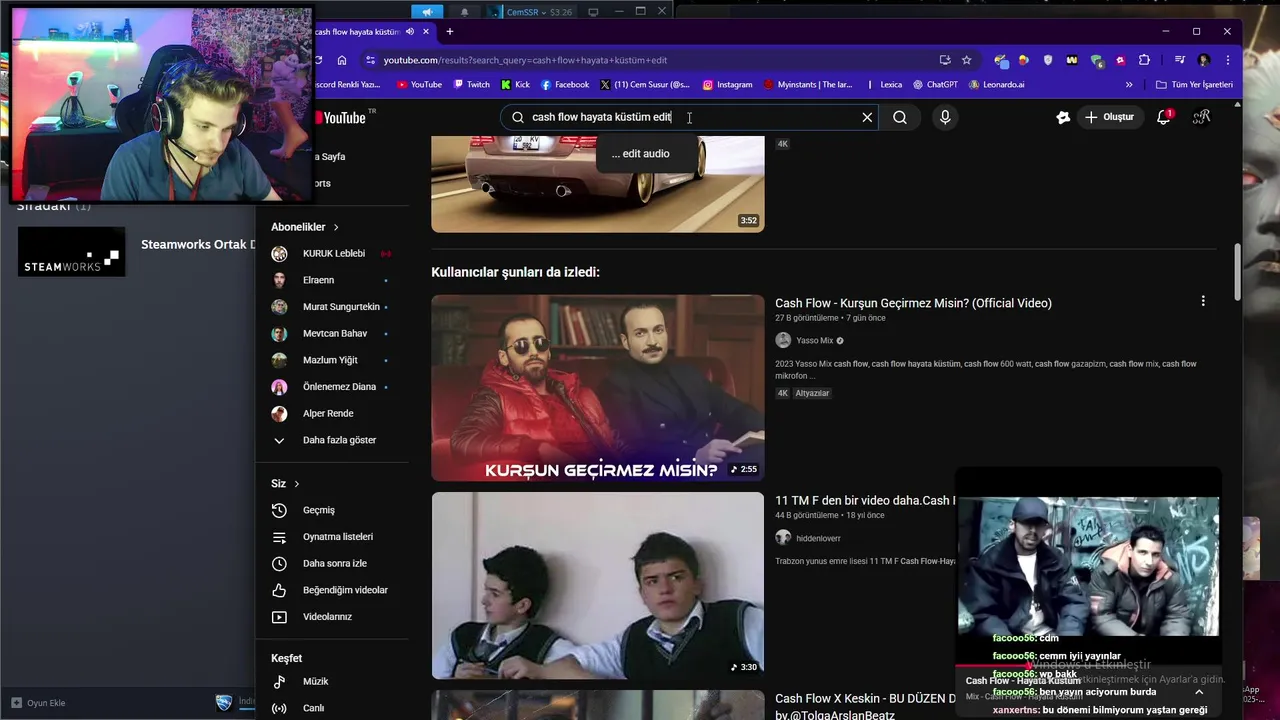Open Chrome extensions puzzle icon

[x=1144, y=60]
